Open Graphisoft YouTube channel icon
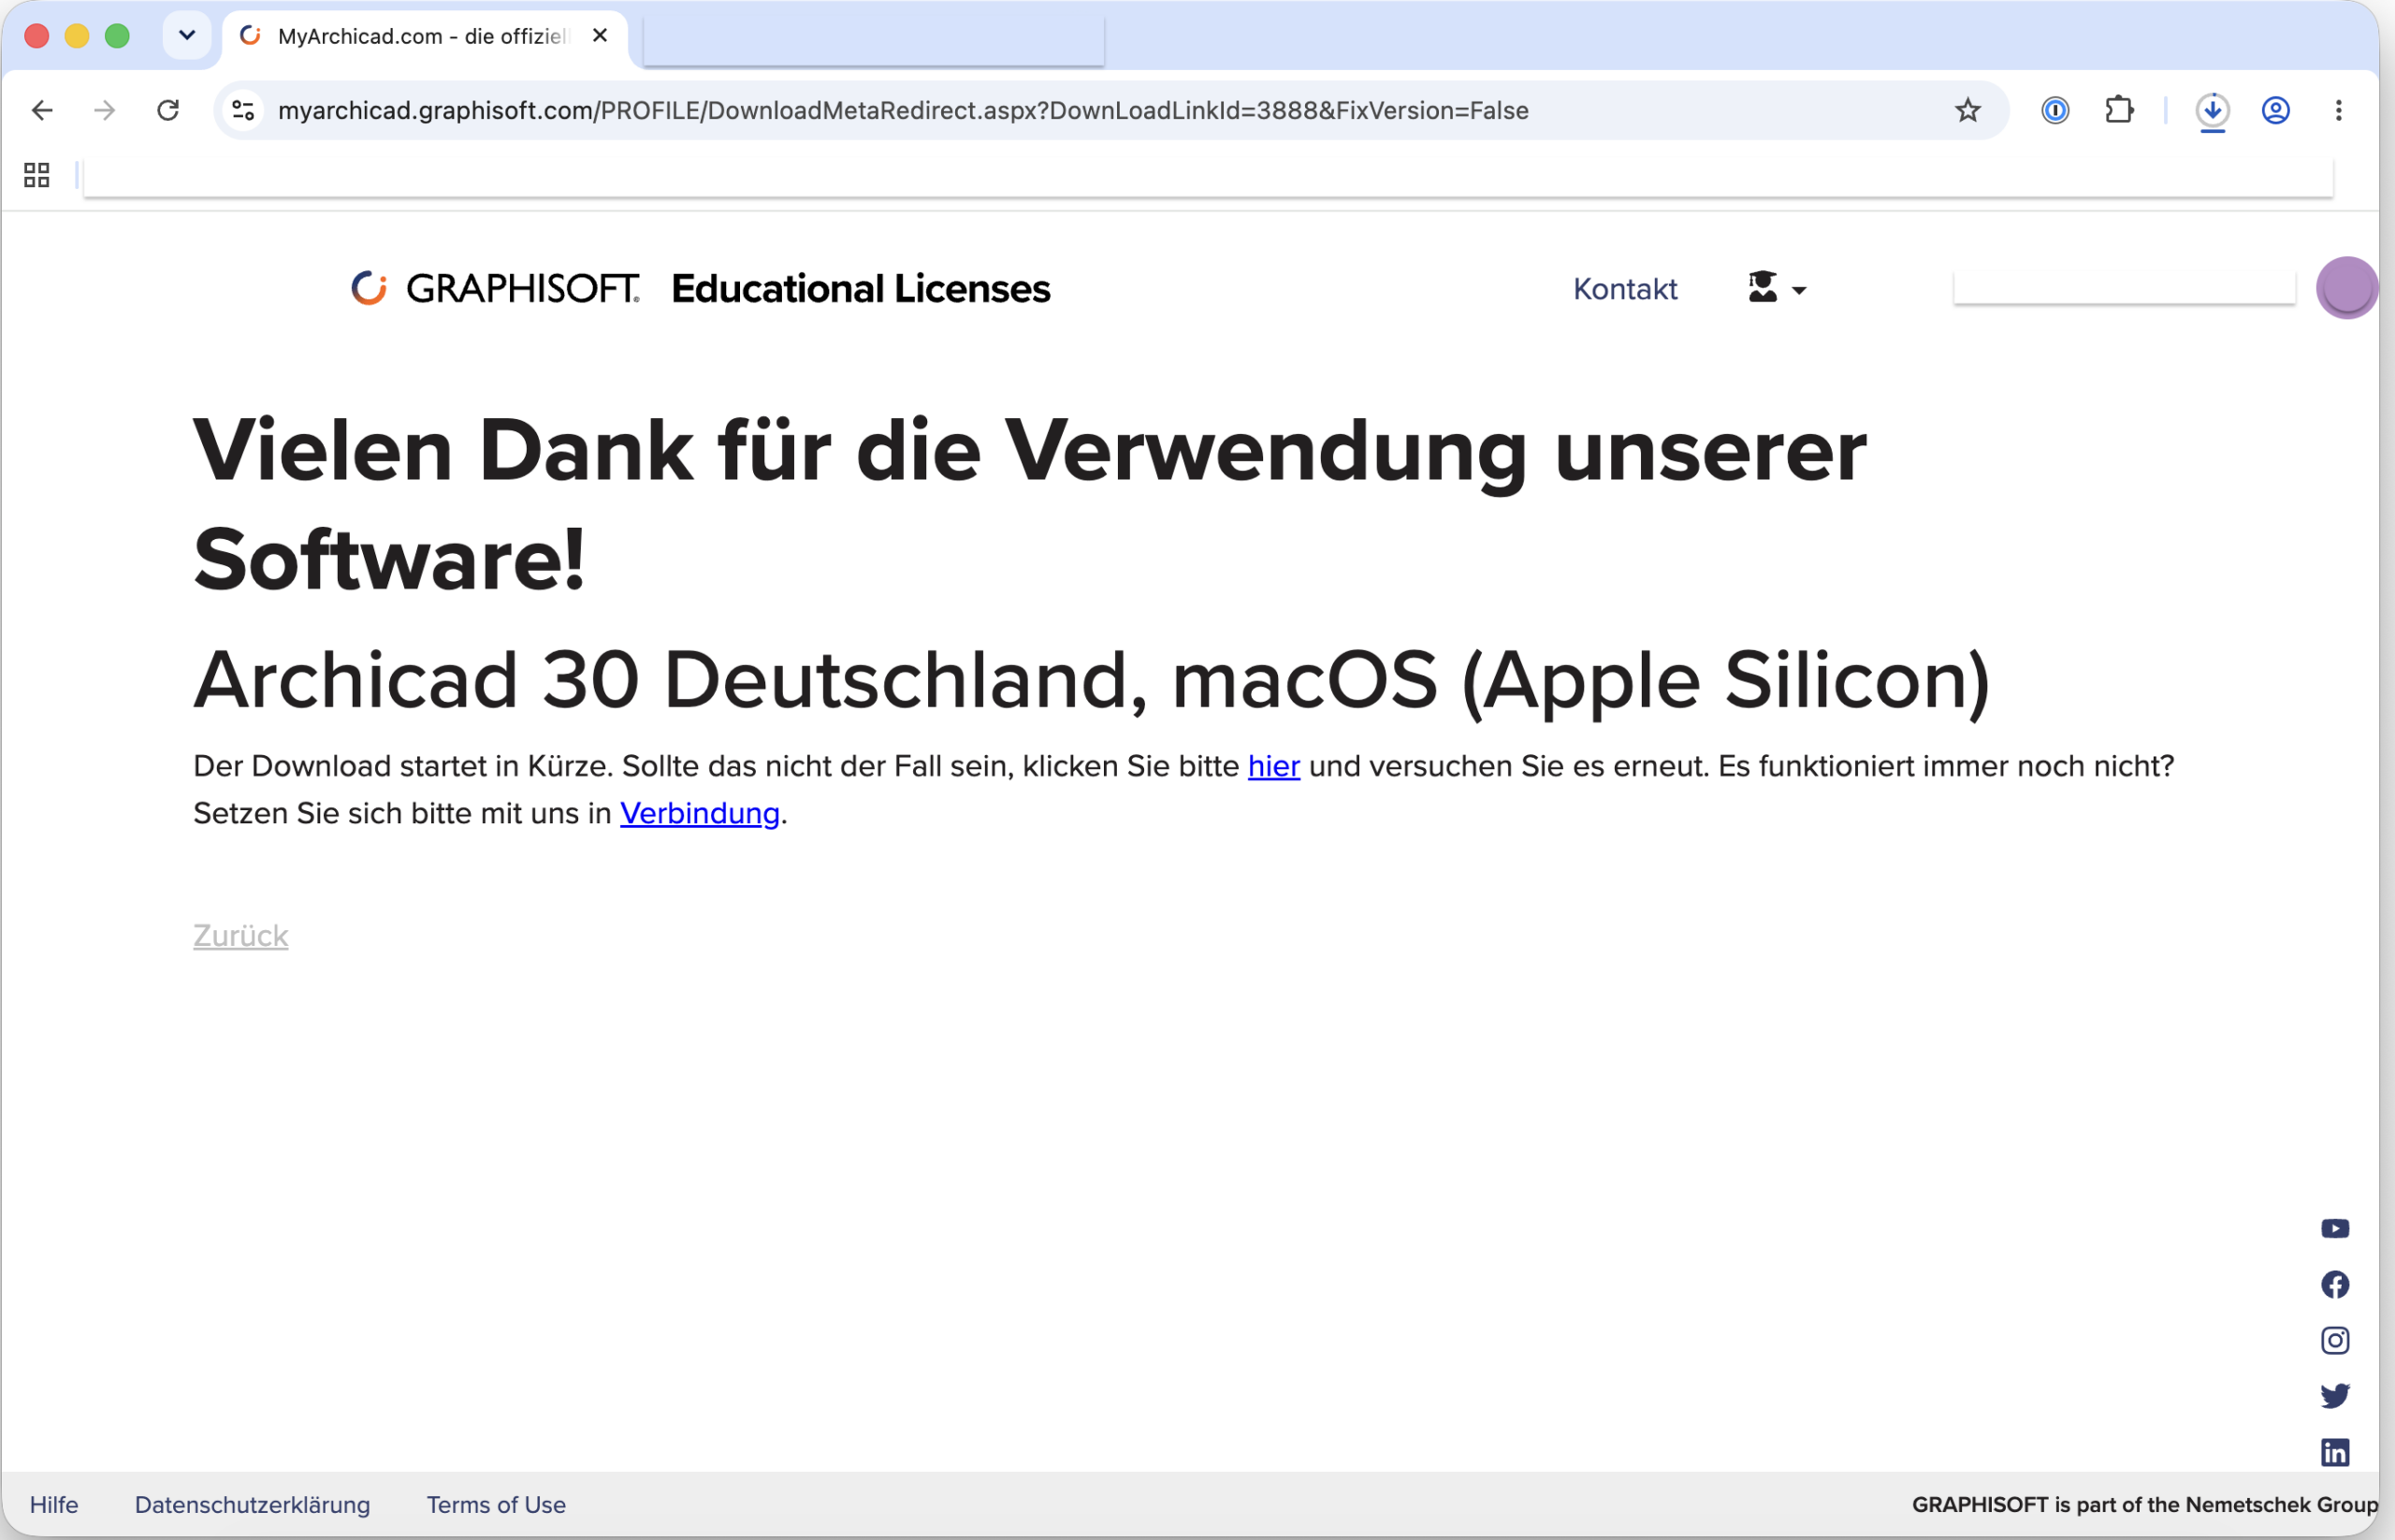 pos(2335,1229)
